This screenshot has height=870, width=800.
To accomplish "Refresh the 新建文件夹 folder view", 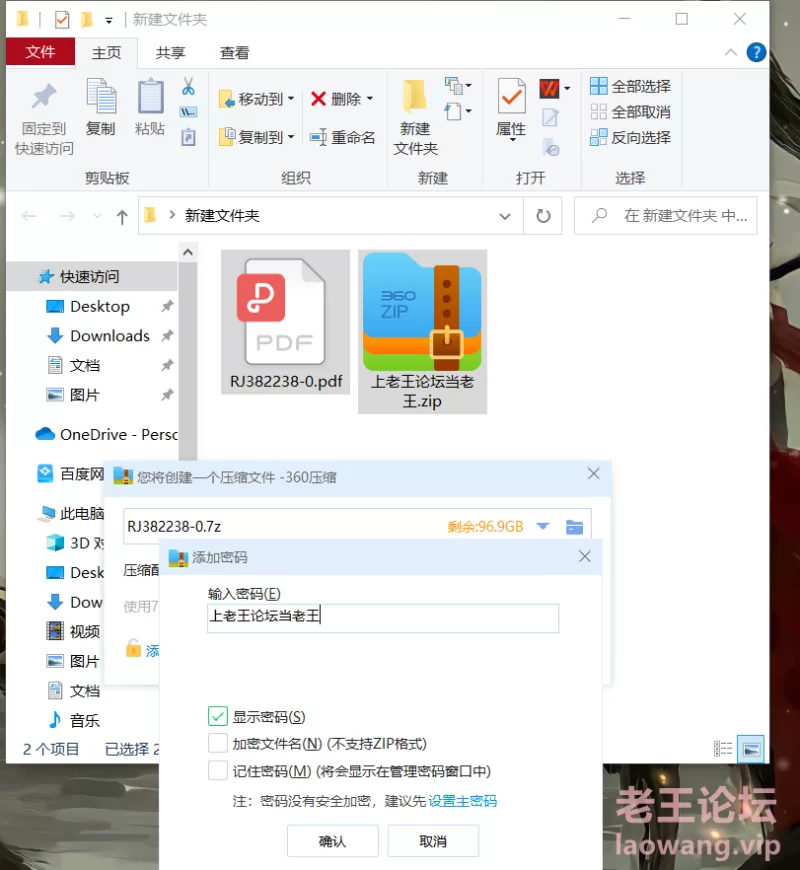I will click(543, 216).
